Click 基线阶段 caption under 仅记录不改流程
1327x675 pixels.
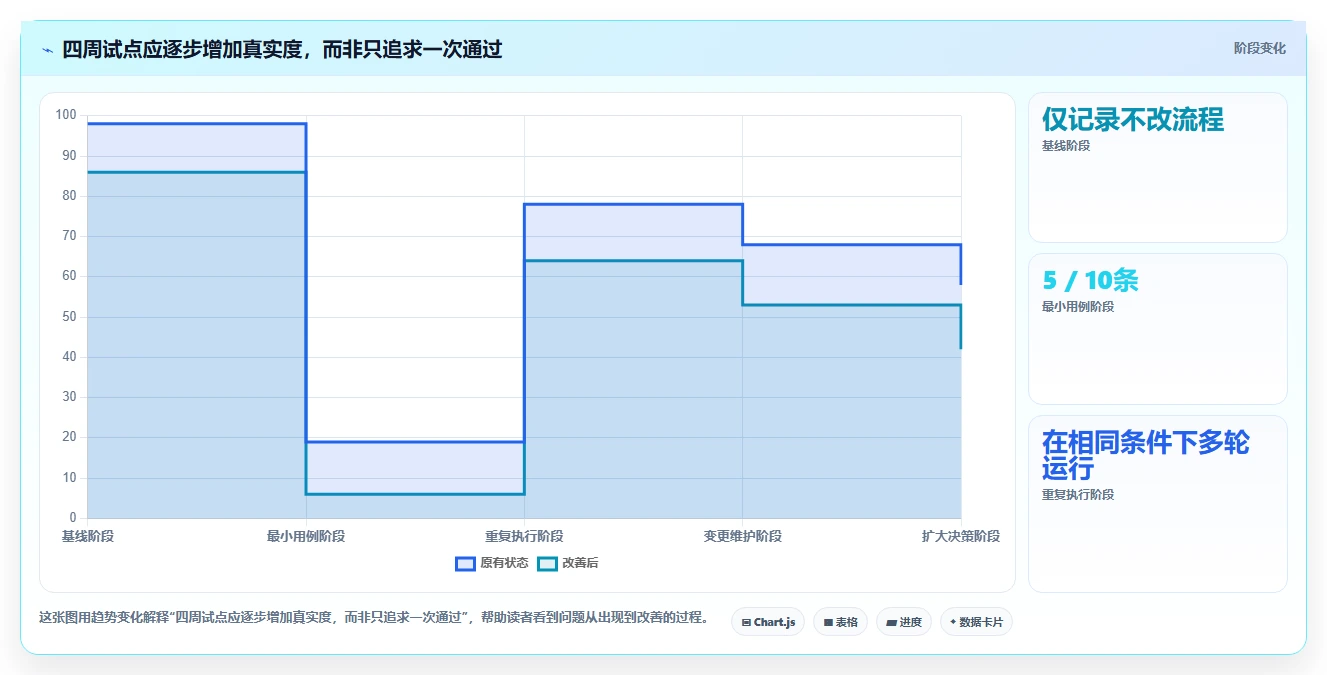1066,145
